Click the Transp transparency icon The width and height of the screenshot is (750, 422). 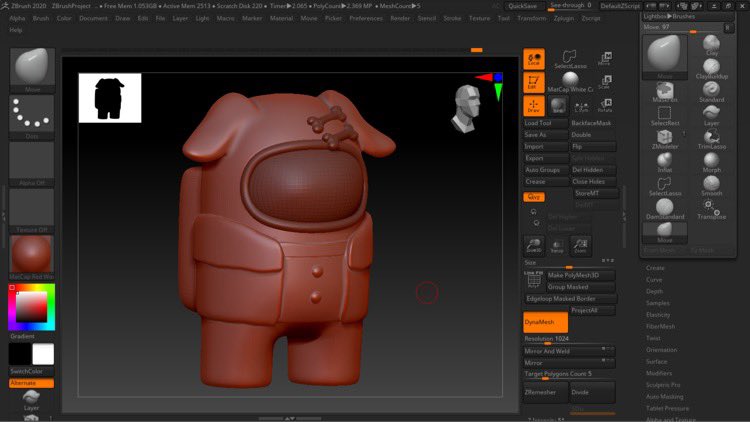click(557, 245)
